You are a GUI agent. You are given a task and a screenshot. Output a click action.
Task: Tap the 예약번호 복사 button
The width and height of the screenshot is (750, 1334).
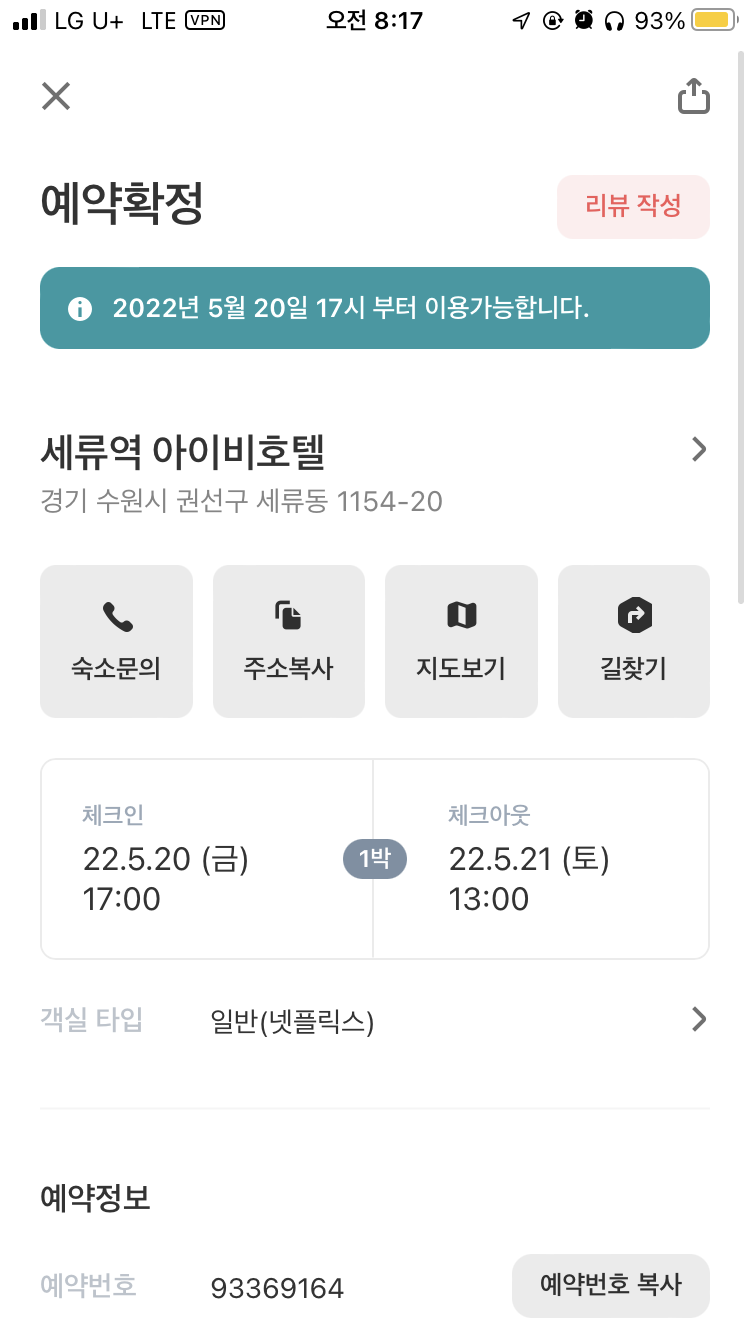[x=610, y=1285]
